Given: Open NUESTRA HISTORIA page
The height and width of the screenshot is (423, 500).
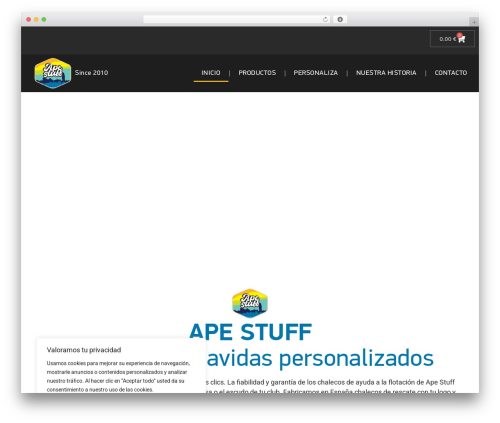Looking at the screenshot, I should [x=386, y=73].
